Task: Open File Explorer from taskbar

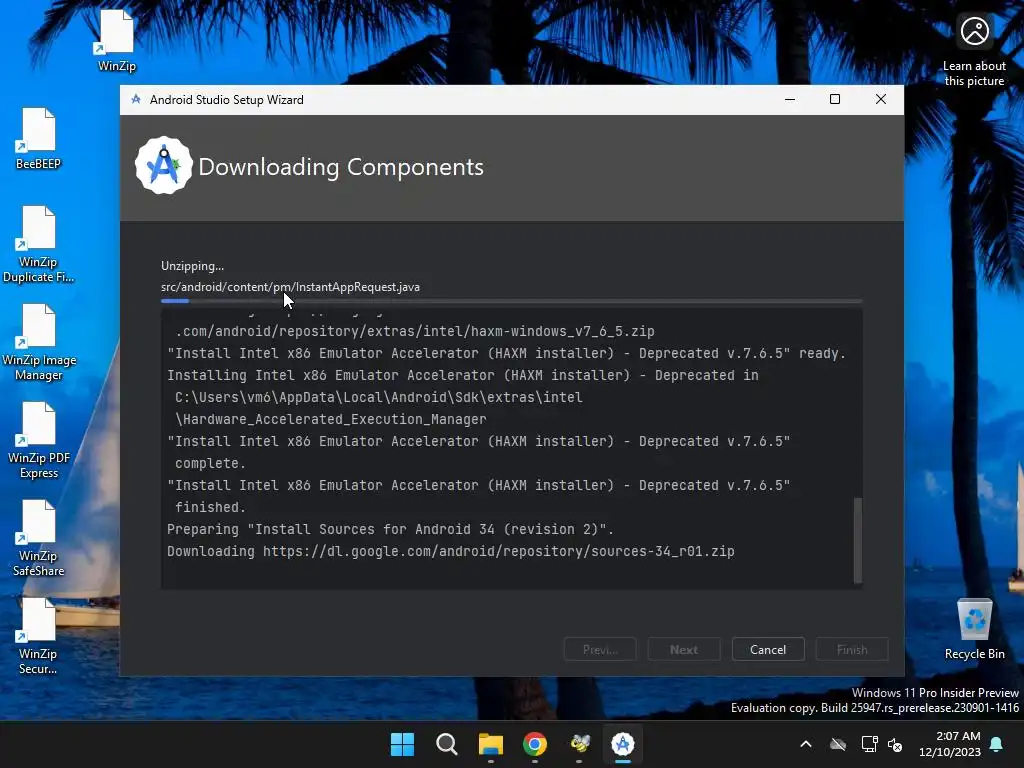Action: [x=490, y=744]
